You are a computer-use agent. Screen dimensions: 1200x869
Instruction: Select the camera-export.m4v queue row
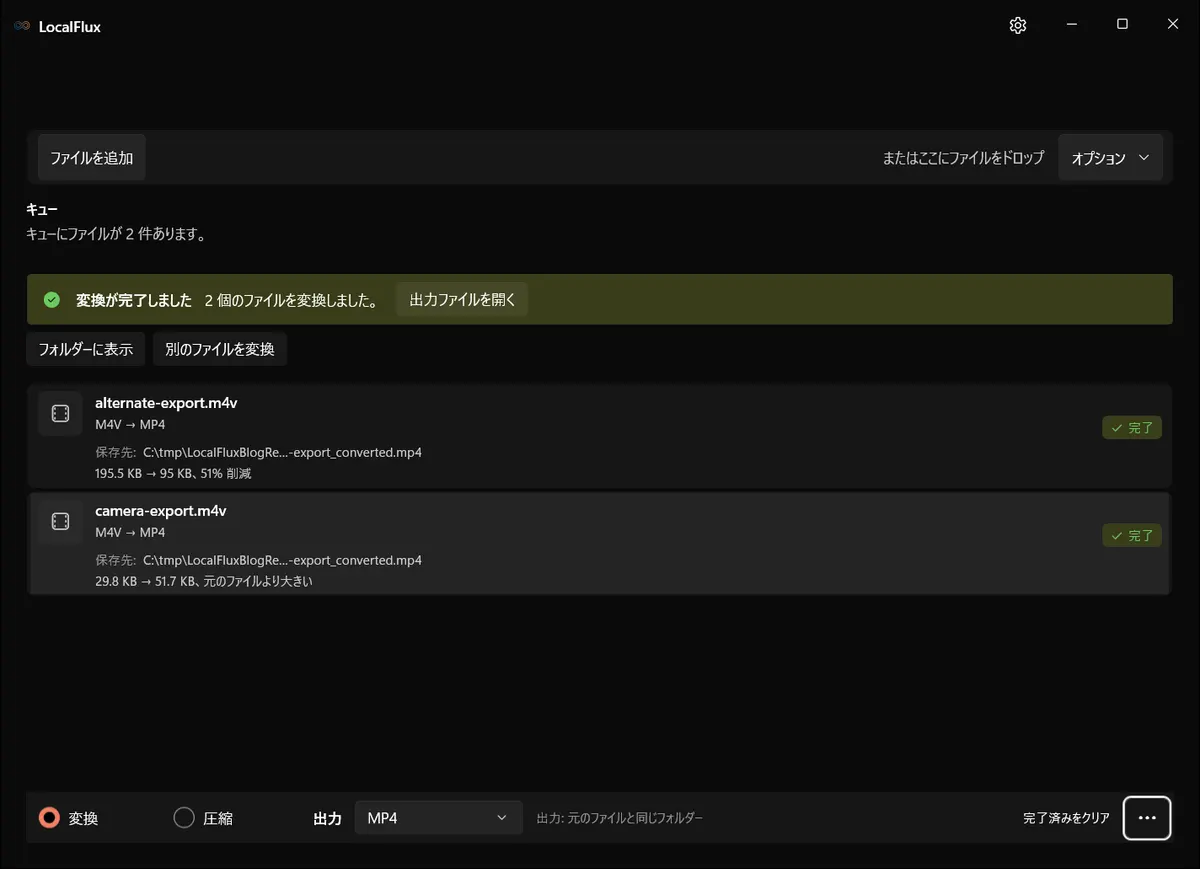click(600, 543)
